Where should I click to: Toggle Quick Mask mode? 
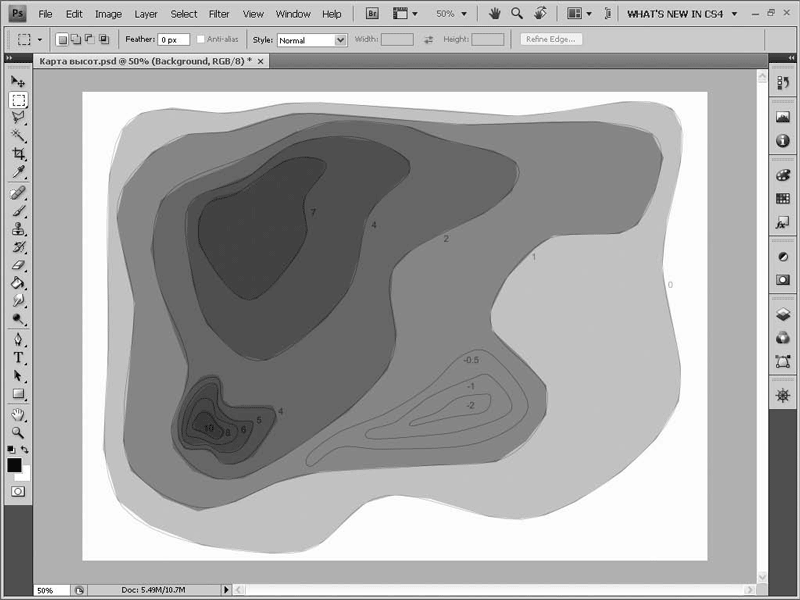point(18,491)
